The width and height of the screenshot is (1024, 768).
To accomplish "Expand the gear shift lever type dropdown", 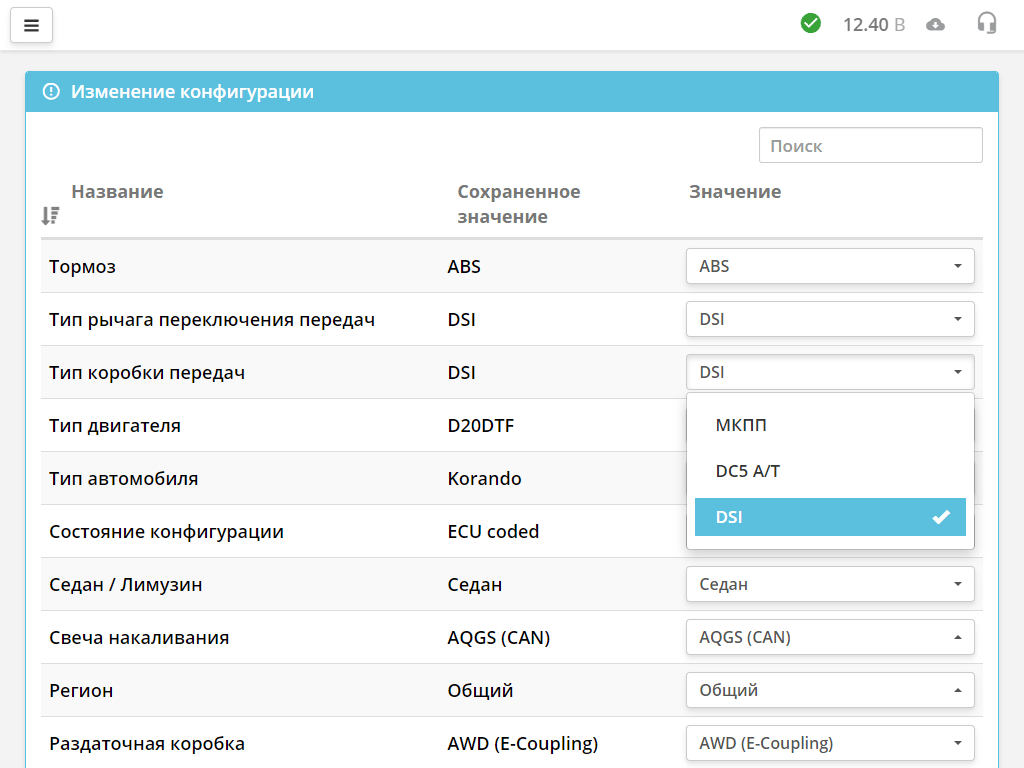I will [x=830, y=319].
